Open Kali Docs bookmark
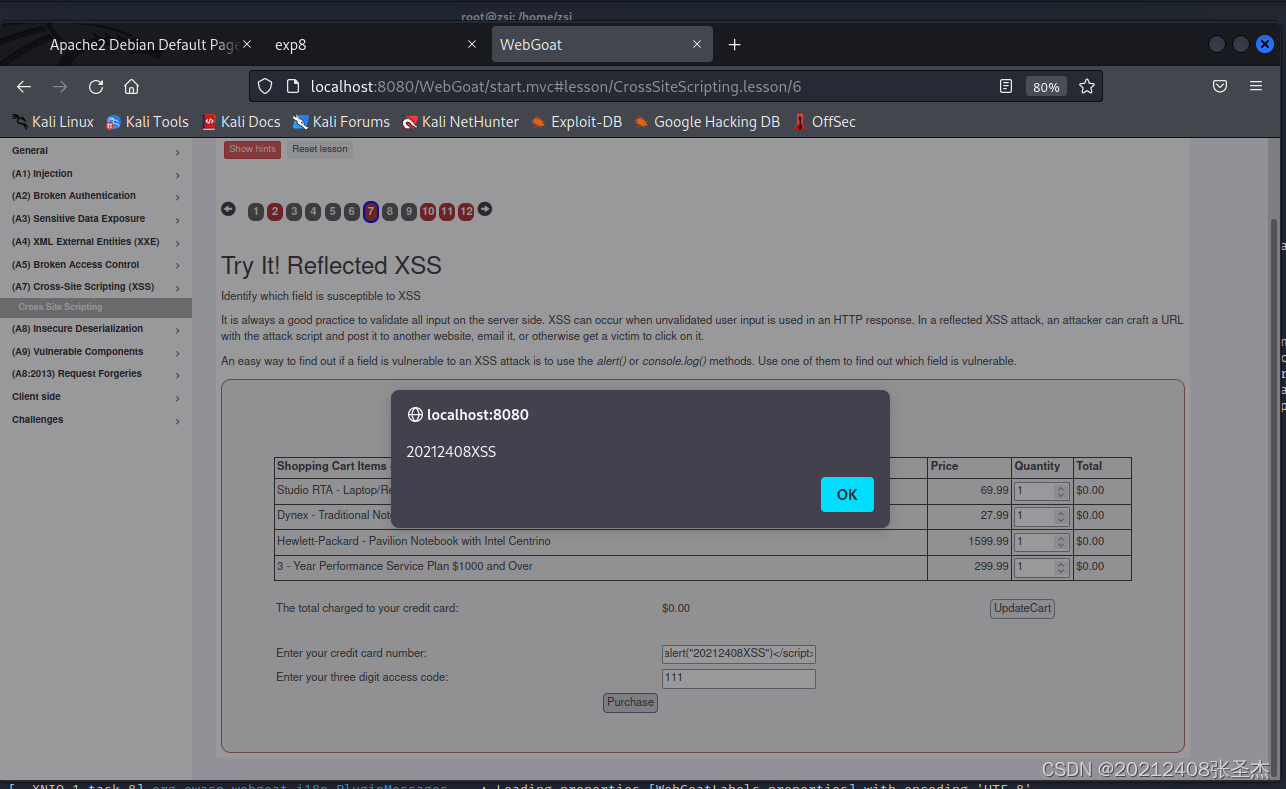 (241, 122)
